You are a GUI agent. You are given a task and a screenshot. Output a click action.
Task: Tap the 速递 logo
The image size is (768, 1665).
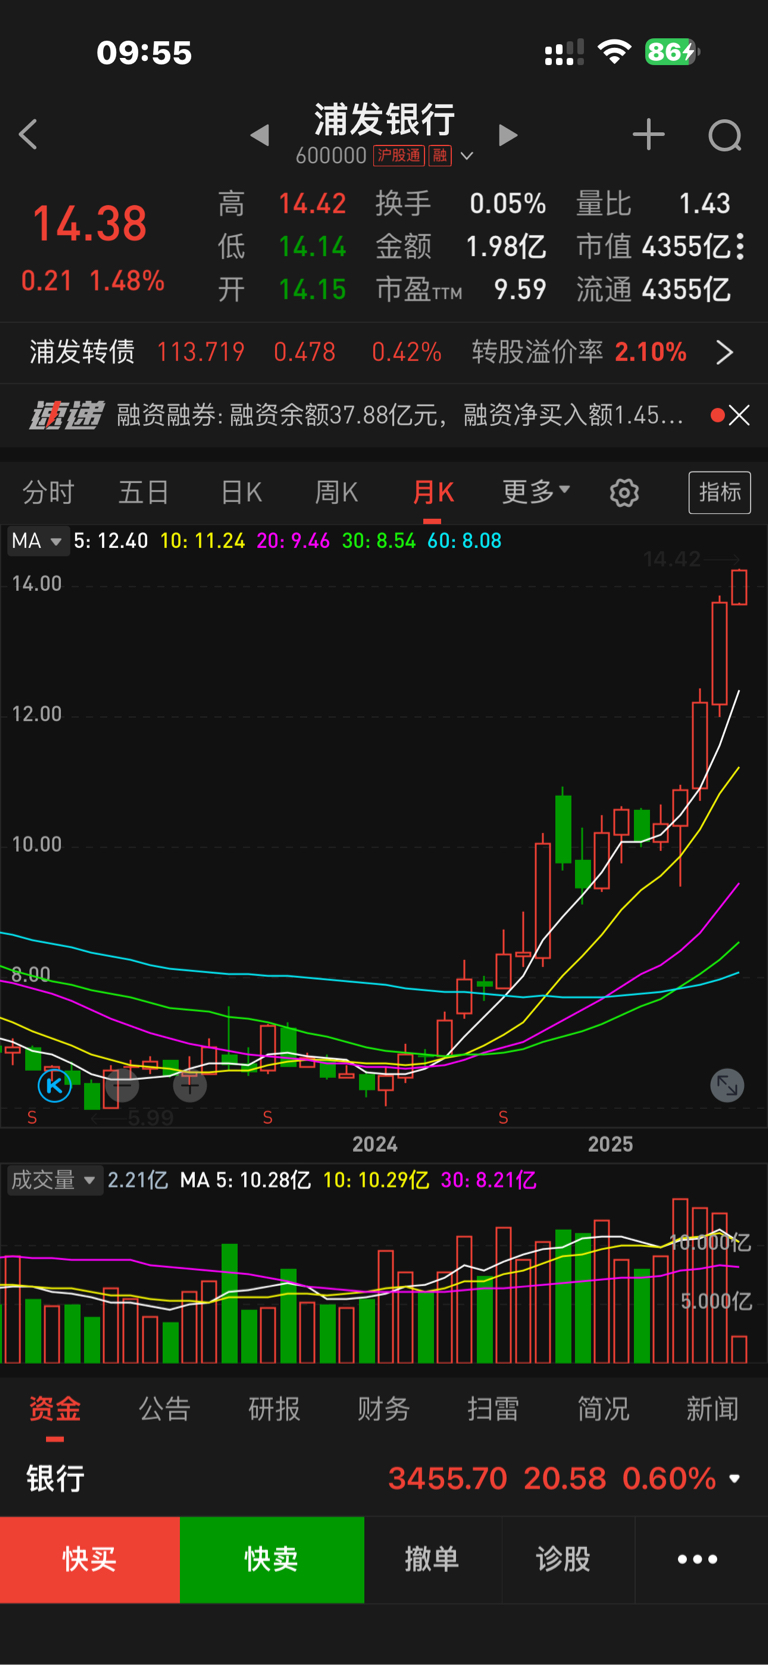[x=65, y=415]
